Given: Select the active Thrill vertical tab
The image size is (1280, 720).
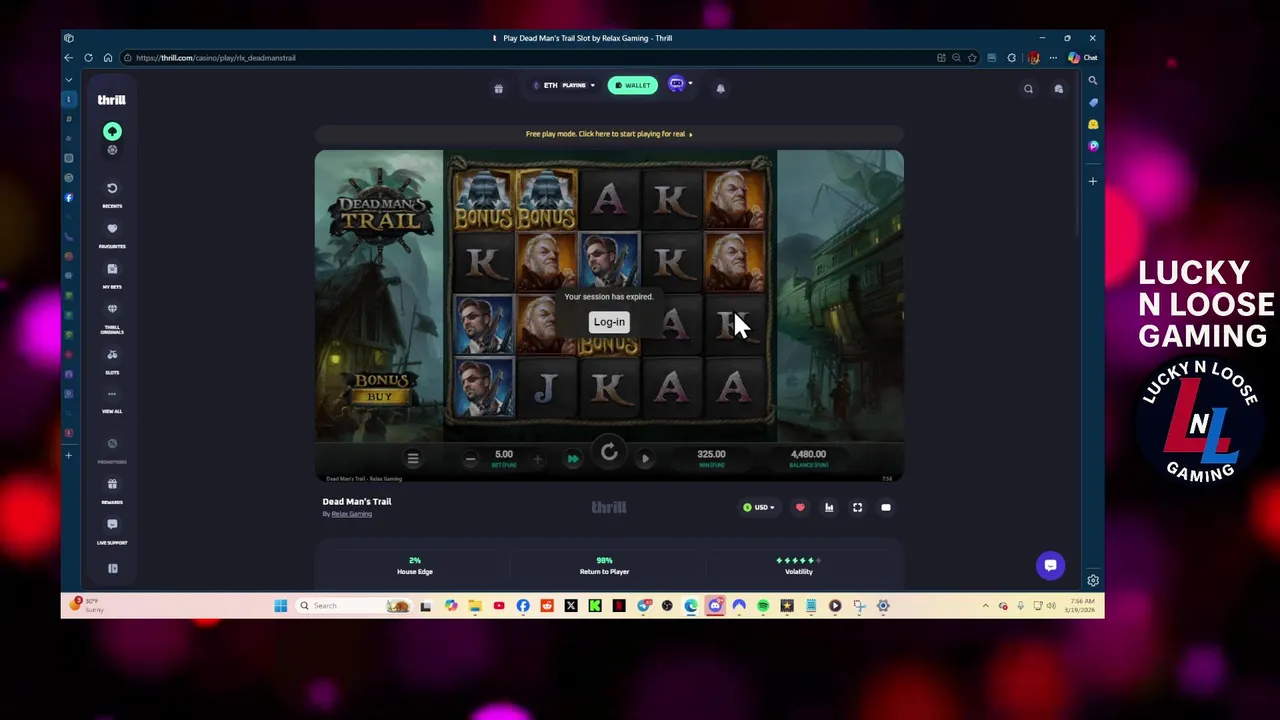Looking at the screenshot, I should (69, 100).
